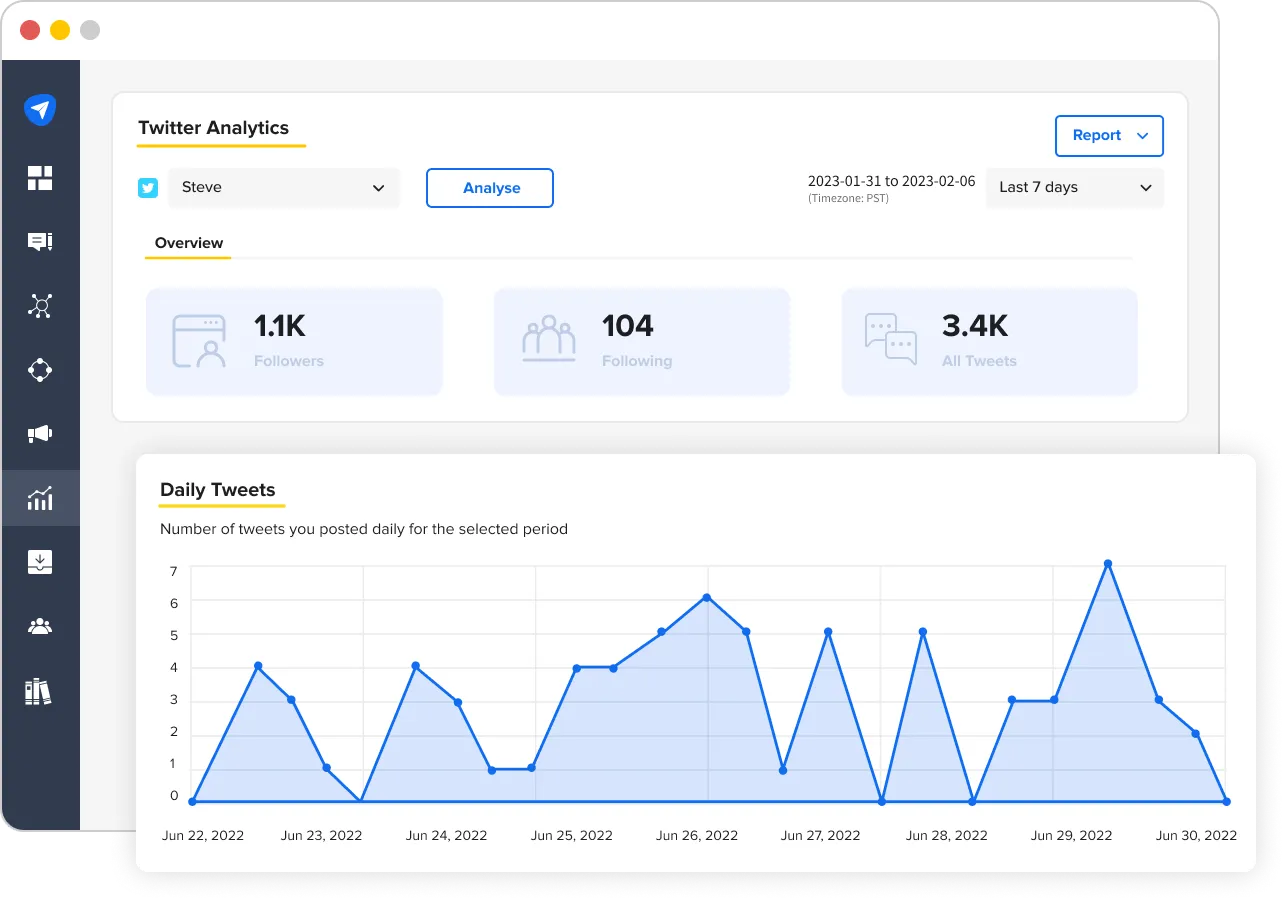Select the analytics chart icon in sidebar
1286x902 pixels.
40,497
